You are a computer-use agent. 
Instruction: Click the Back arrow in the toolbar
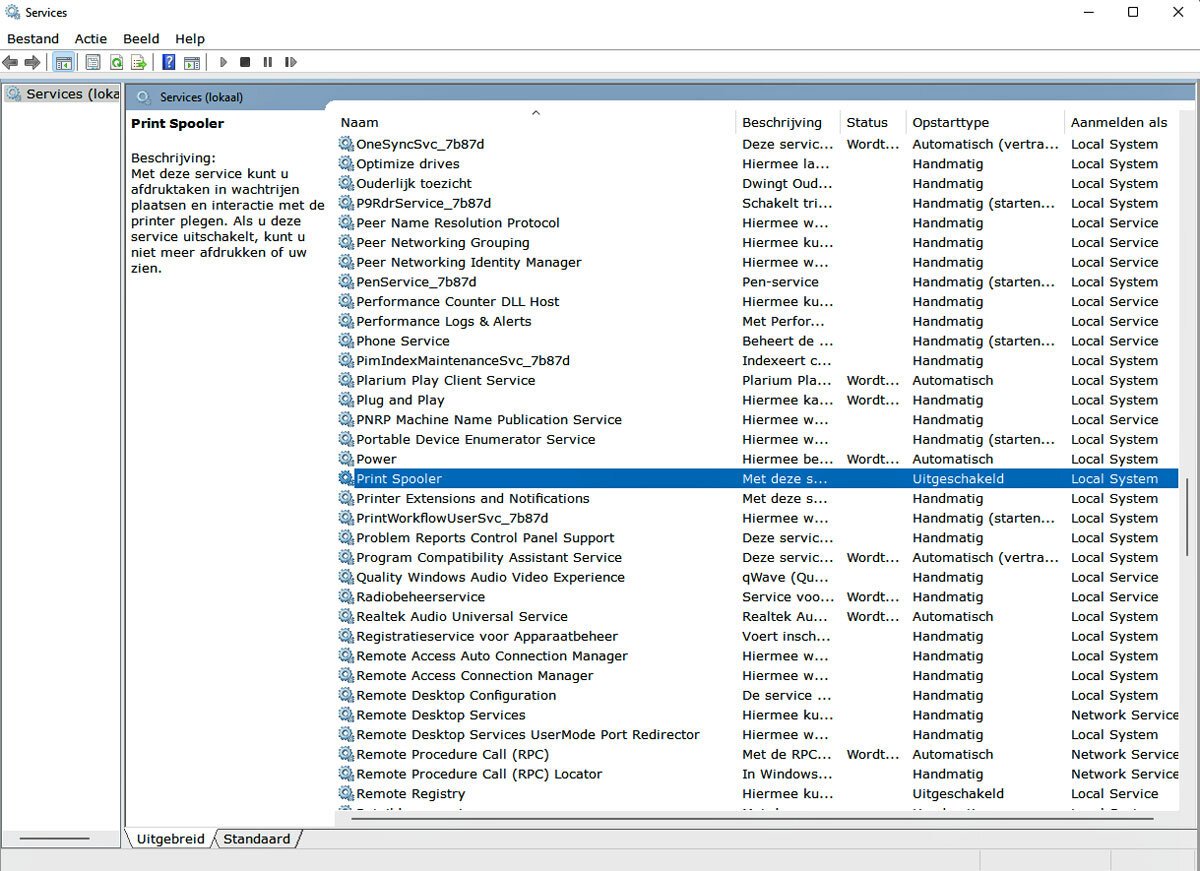click(x=11, y=62)
